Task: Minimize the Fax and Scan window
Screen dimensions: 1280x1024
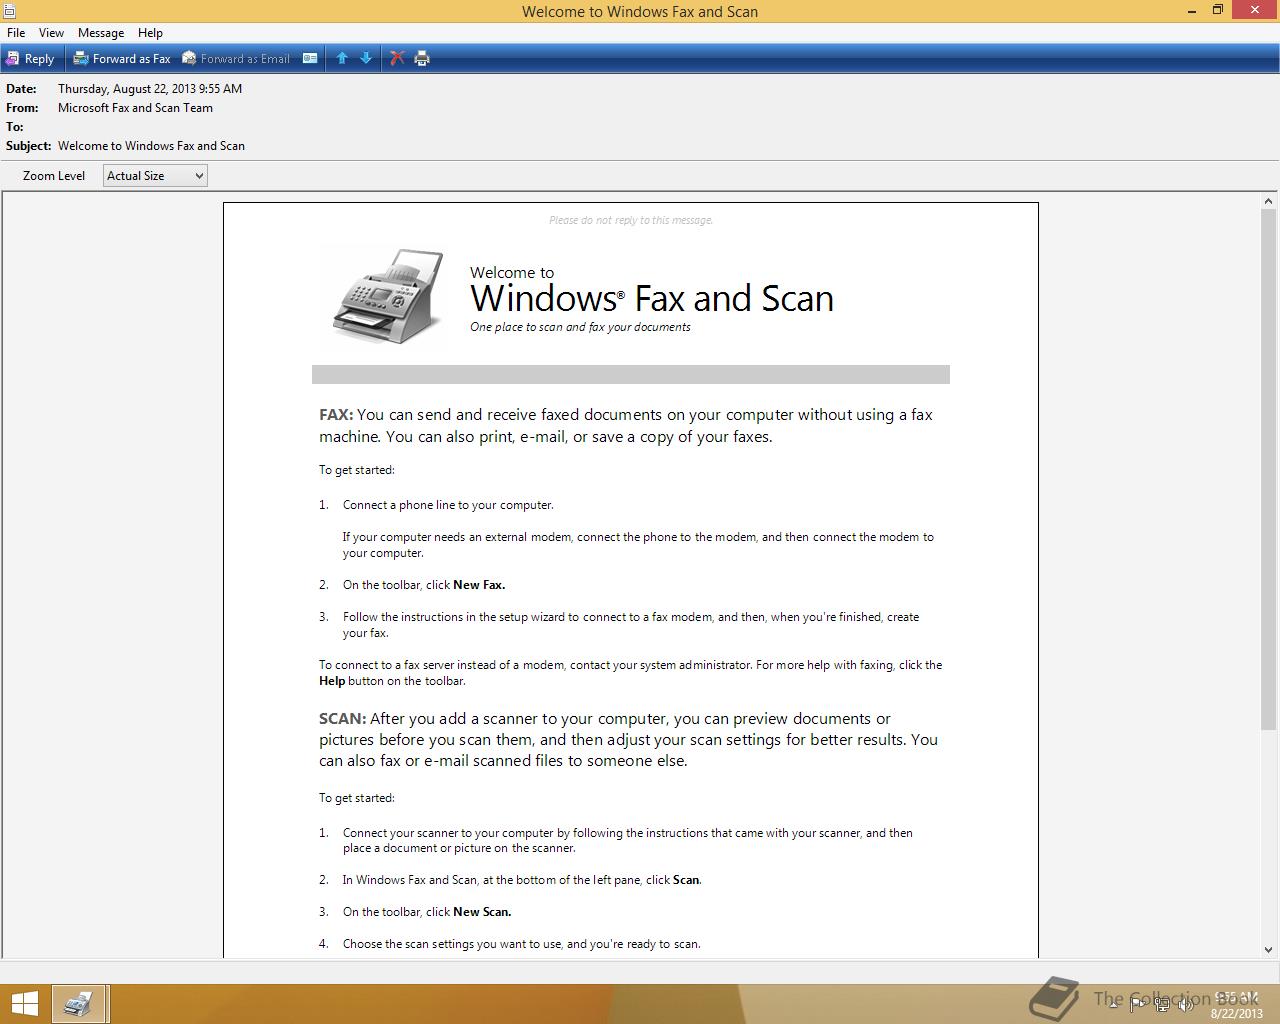Action: click(x=1193, y=10)
